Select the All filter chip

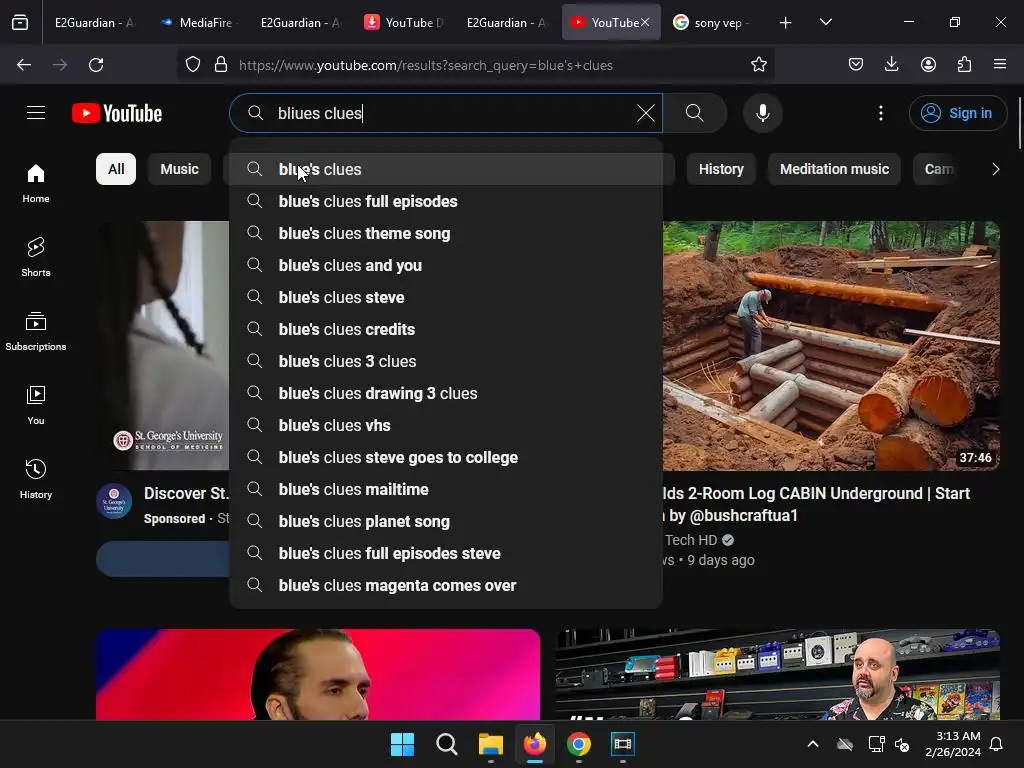116,169
